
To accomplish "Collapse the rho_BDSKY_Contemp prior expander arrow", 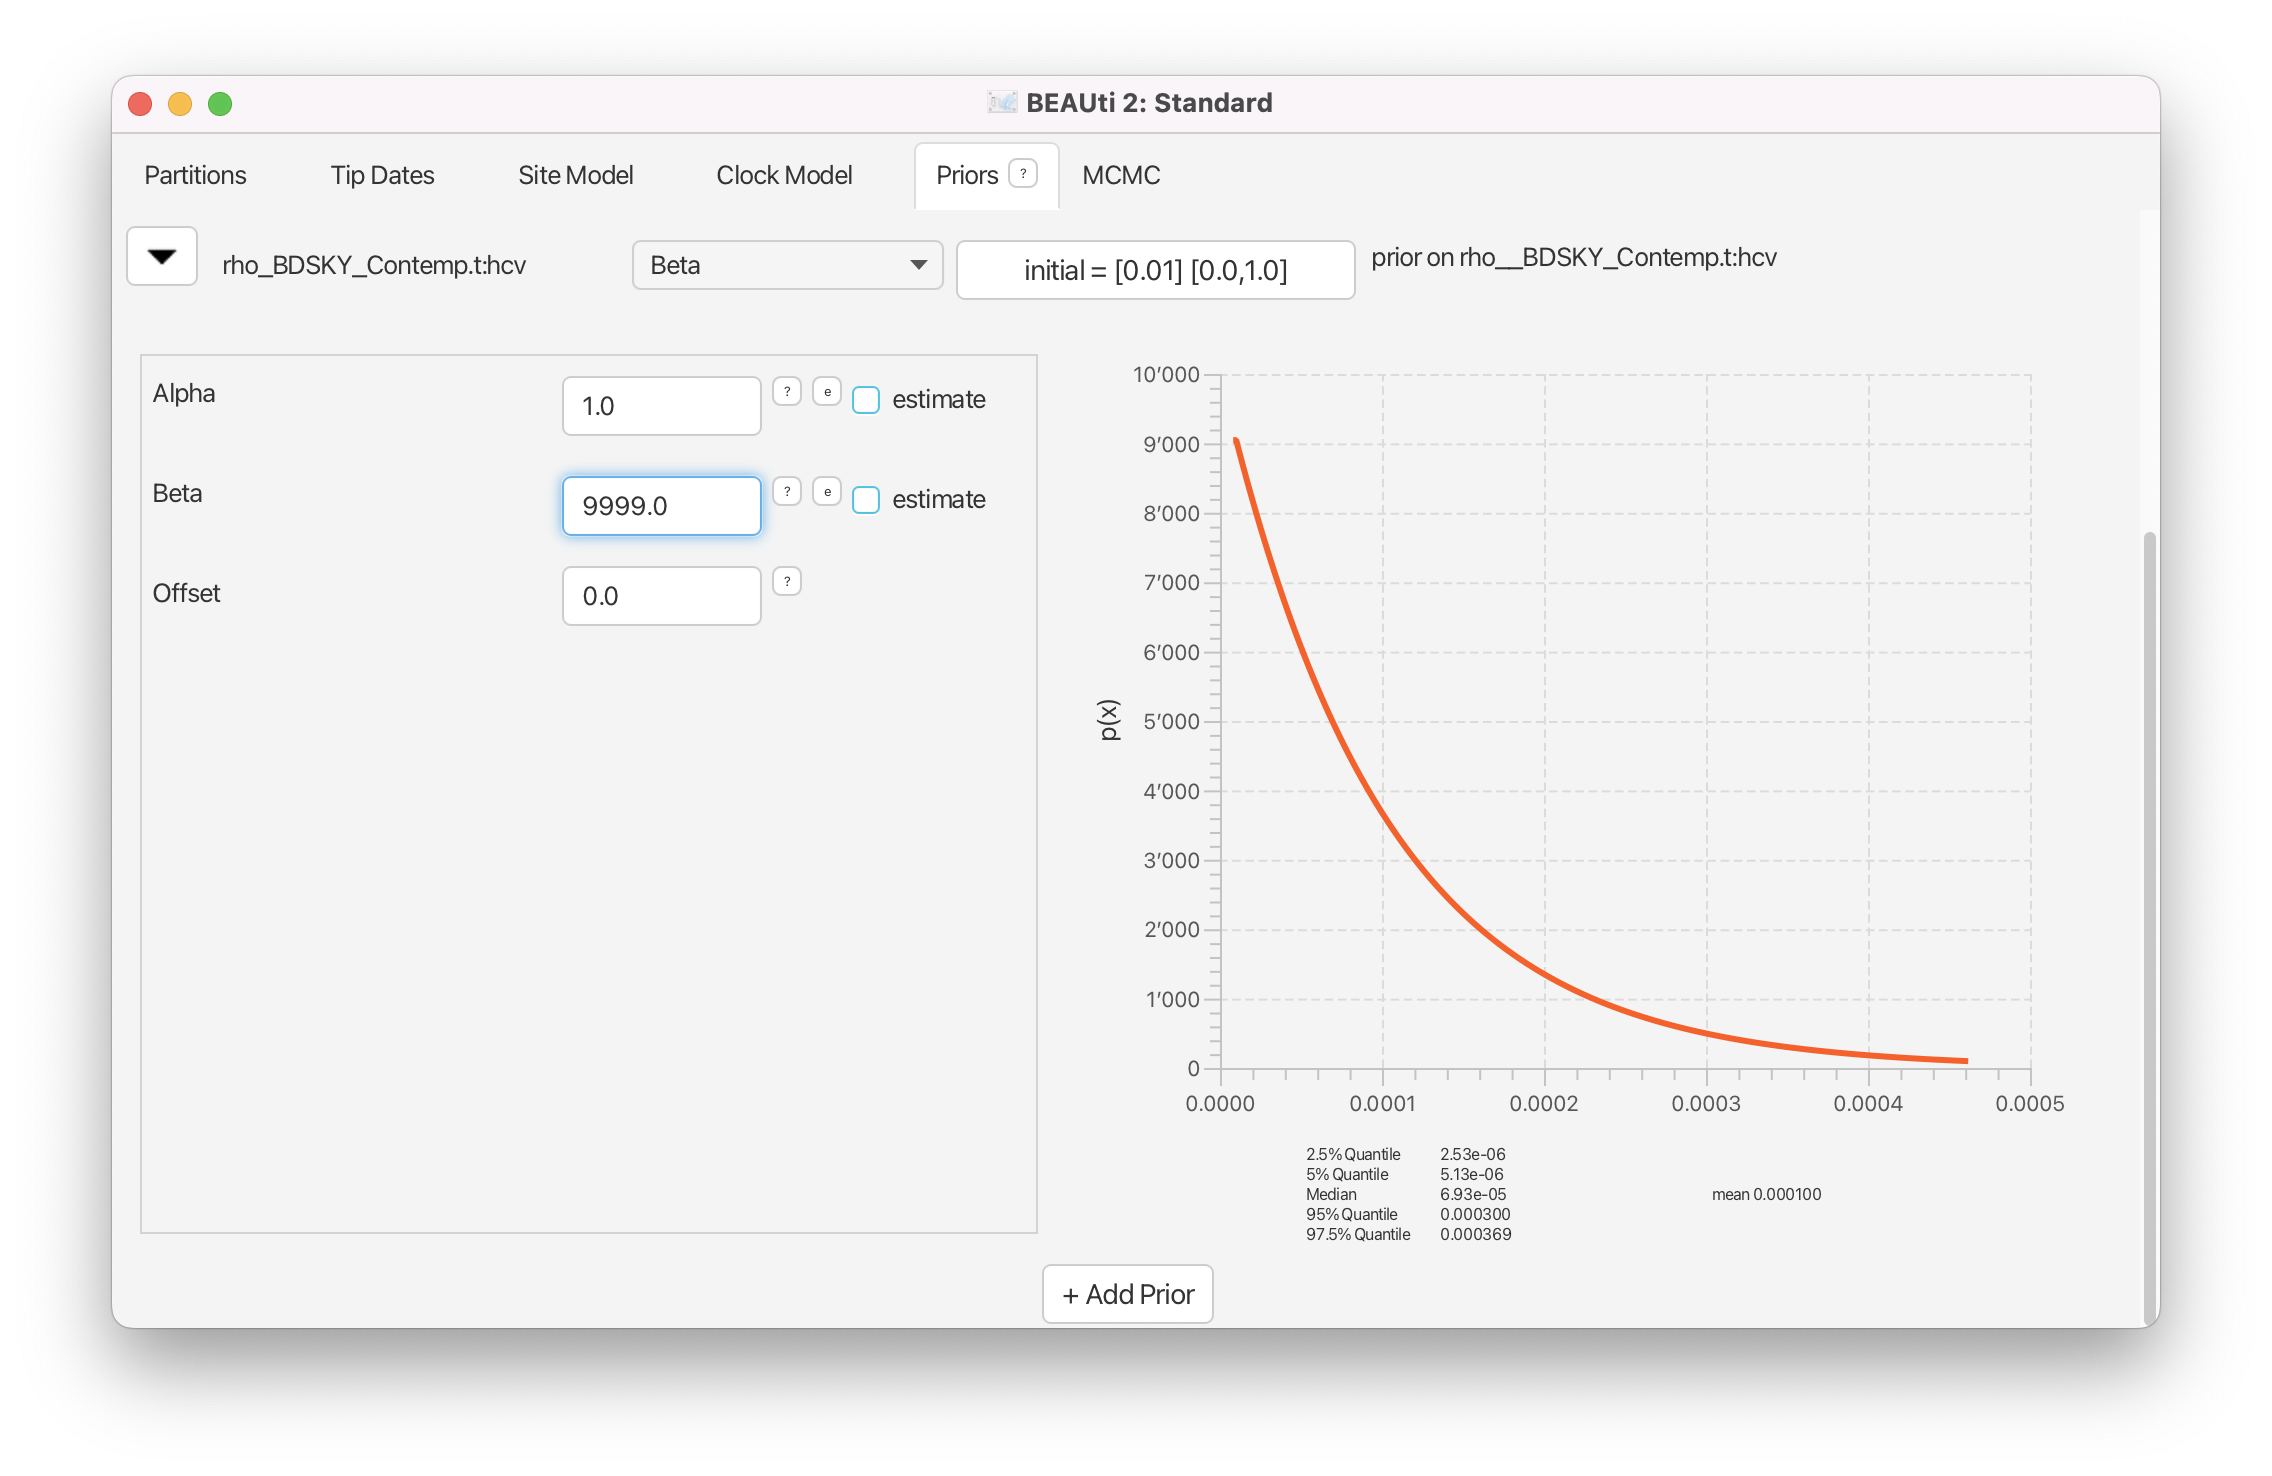I will coord(162,257).
